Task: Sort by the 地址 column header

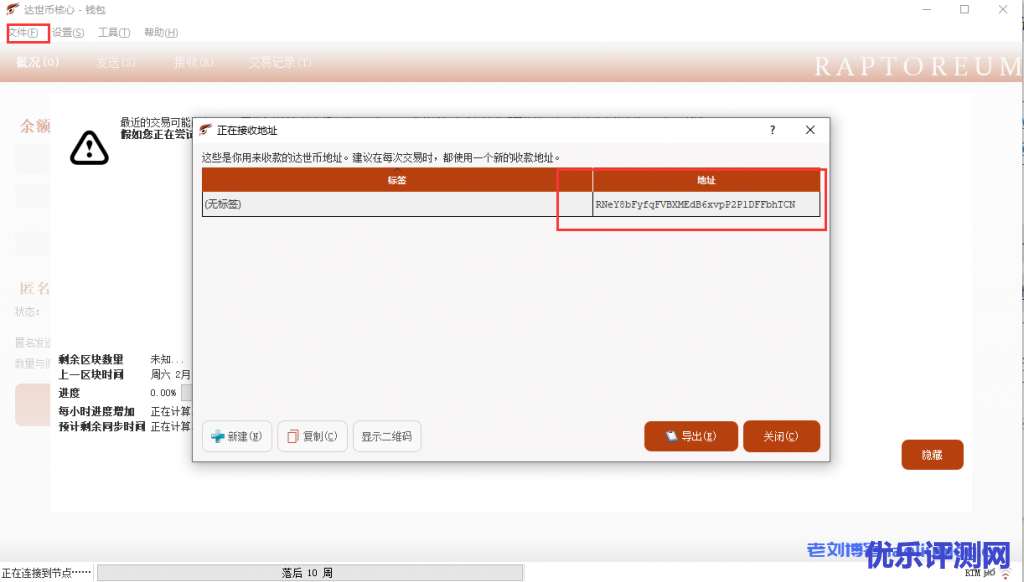Action: point(706,180)
